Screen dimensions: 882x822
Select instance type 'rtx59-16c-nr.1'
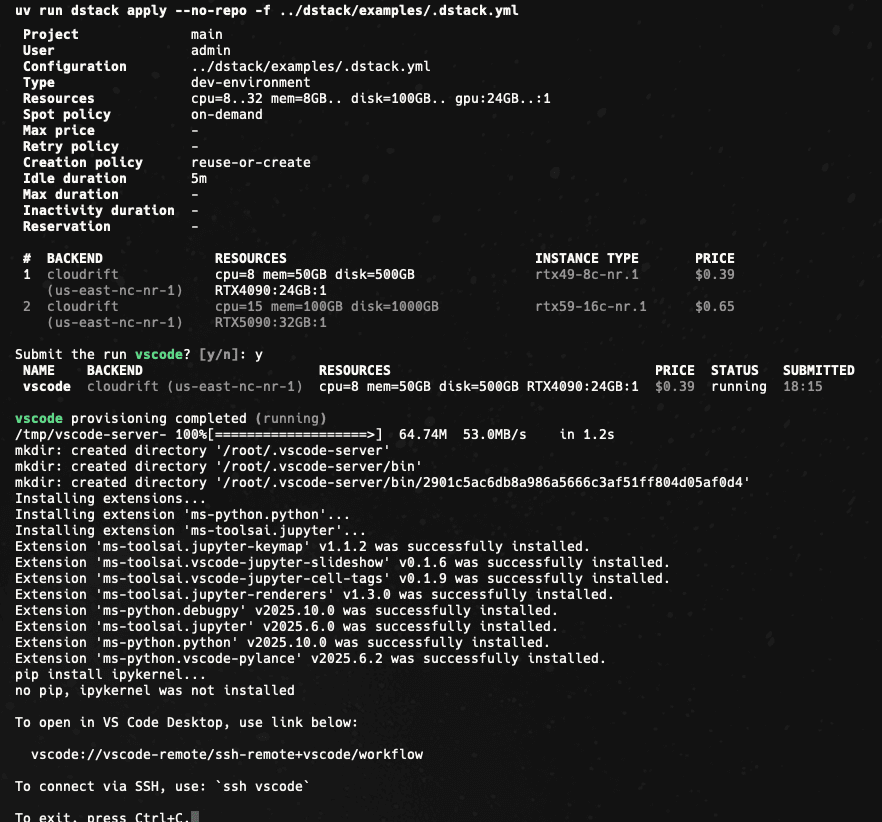tap(591, 307)
